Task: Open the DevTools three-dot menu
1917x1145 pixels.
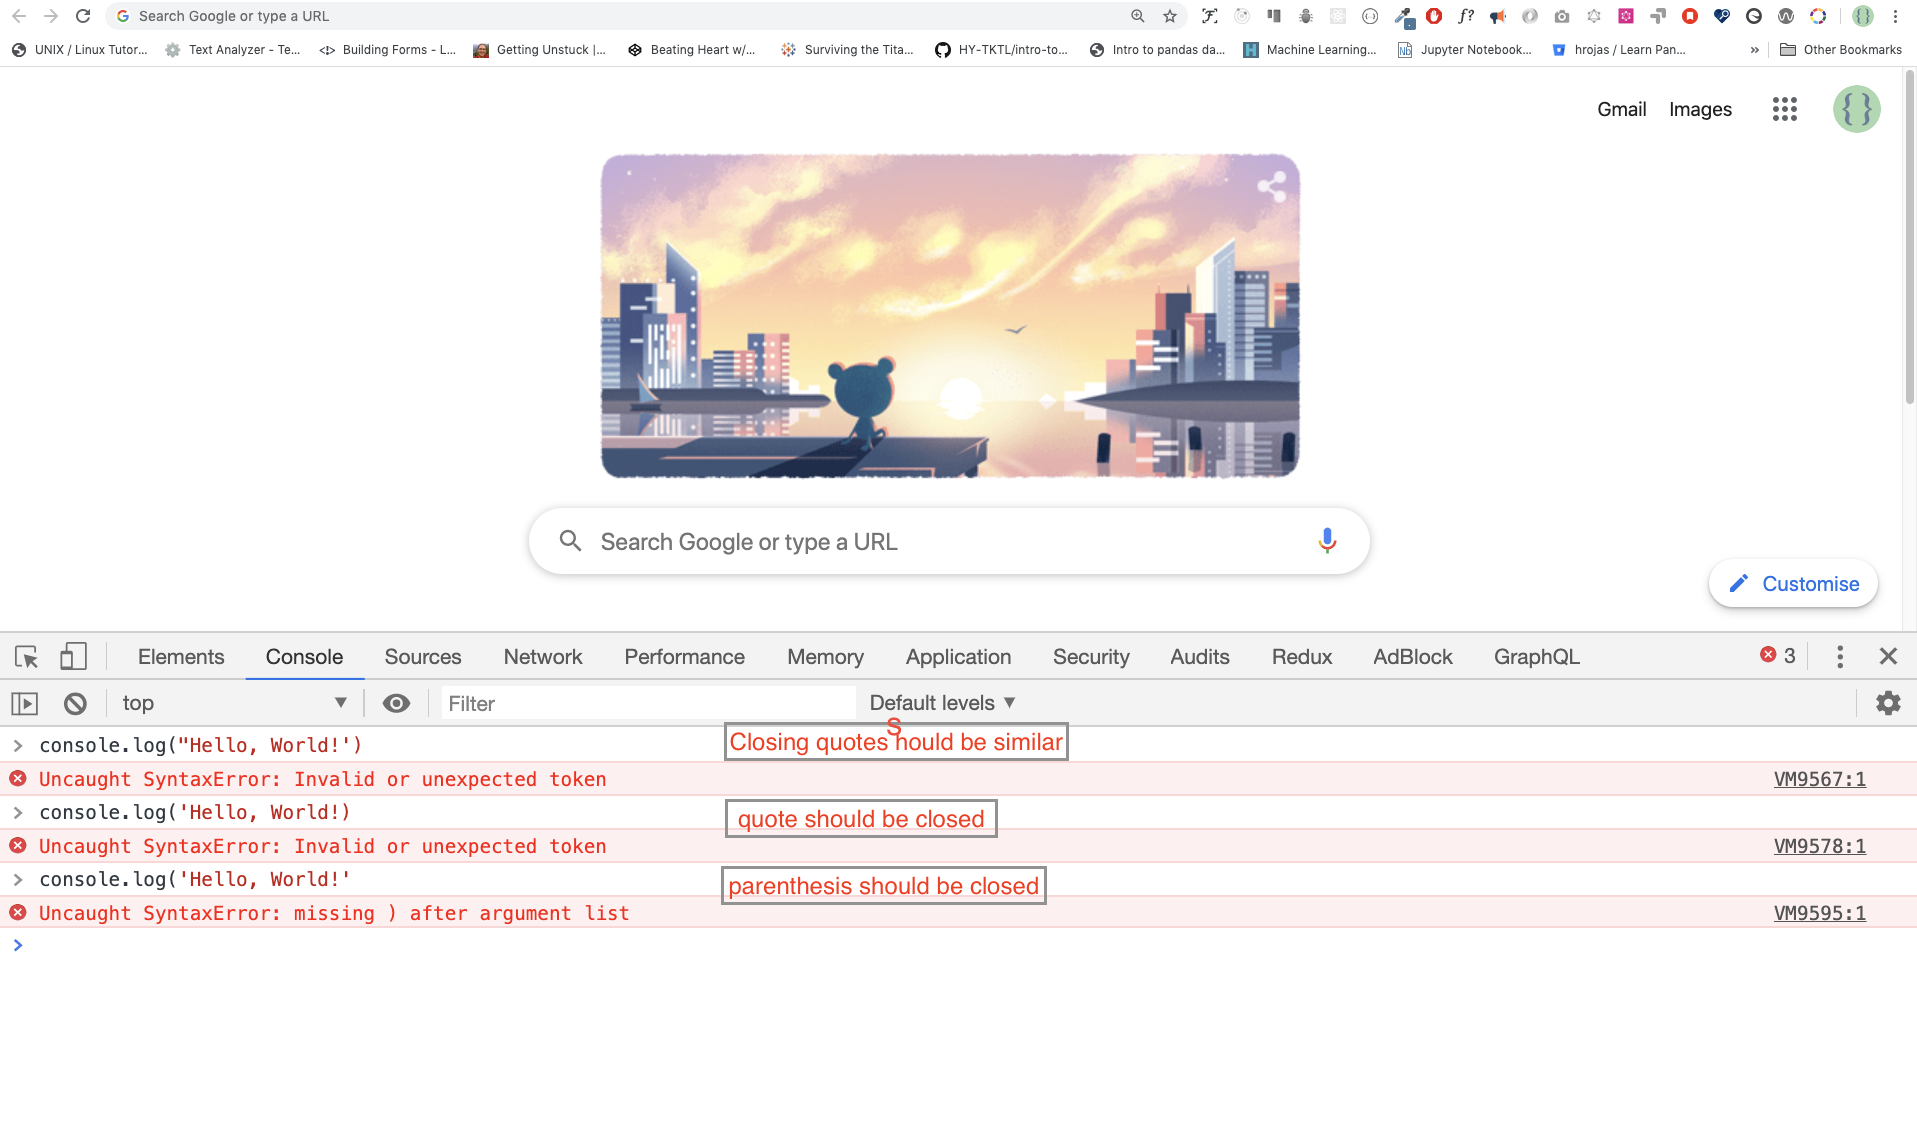Action: pyautogui.click(x=1839, y=656)
